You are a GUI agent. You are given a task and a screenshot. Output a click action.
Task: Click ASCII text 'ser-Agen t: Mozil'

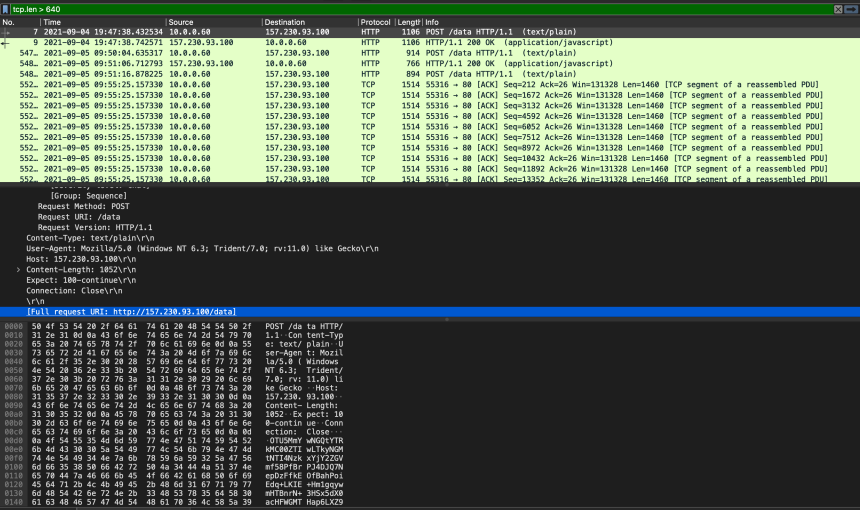tap(304, 353)
